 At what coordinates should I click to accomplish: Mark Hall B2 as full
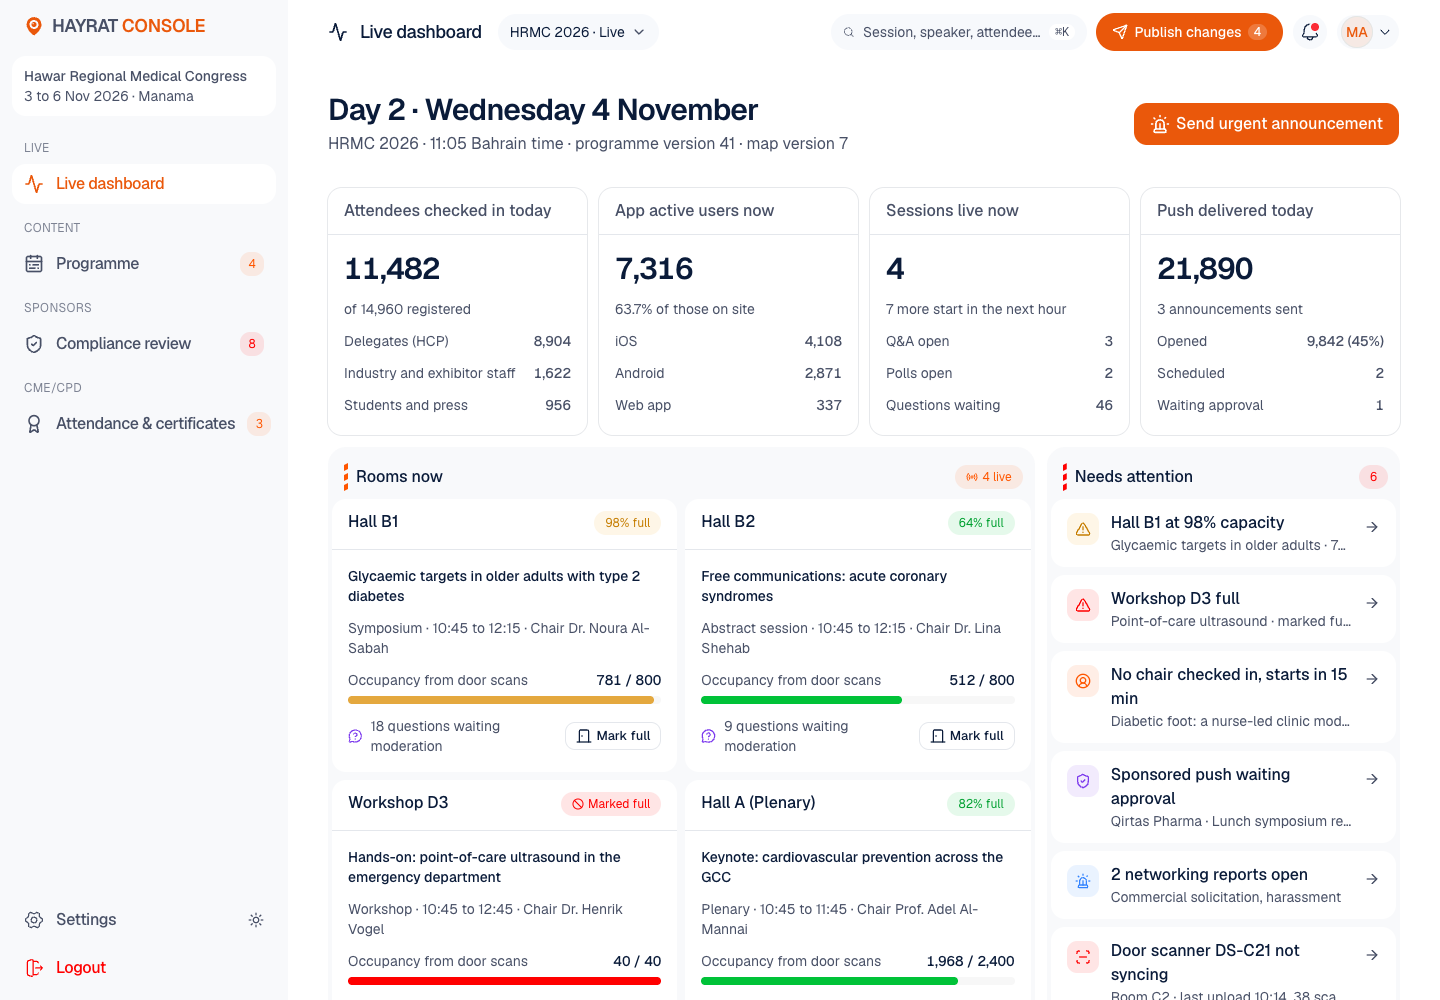click(x=967, y=736)
